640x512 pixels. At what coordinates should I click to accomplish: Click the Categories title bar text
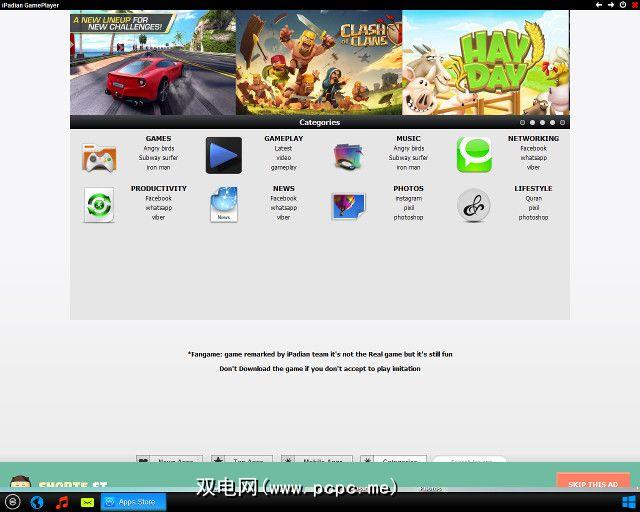point(320,122)
